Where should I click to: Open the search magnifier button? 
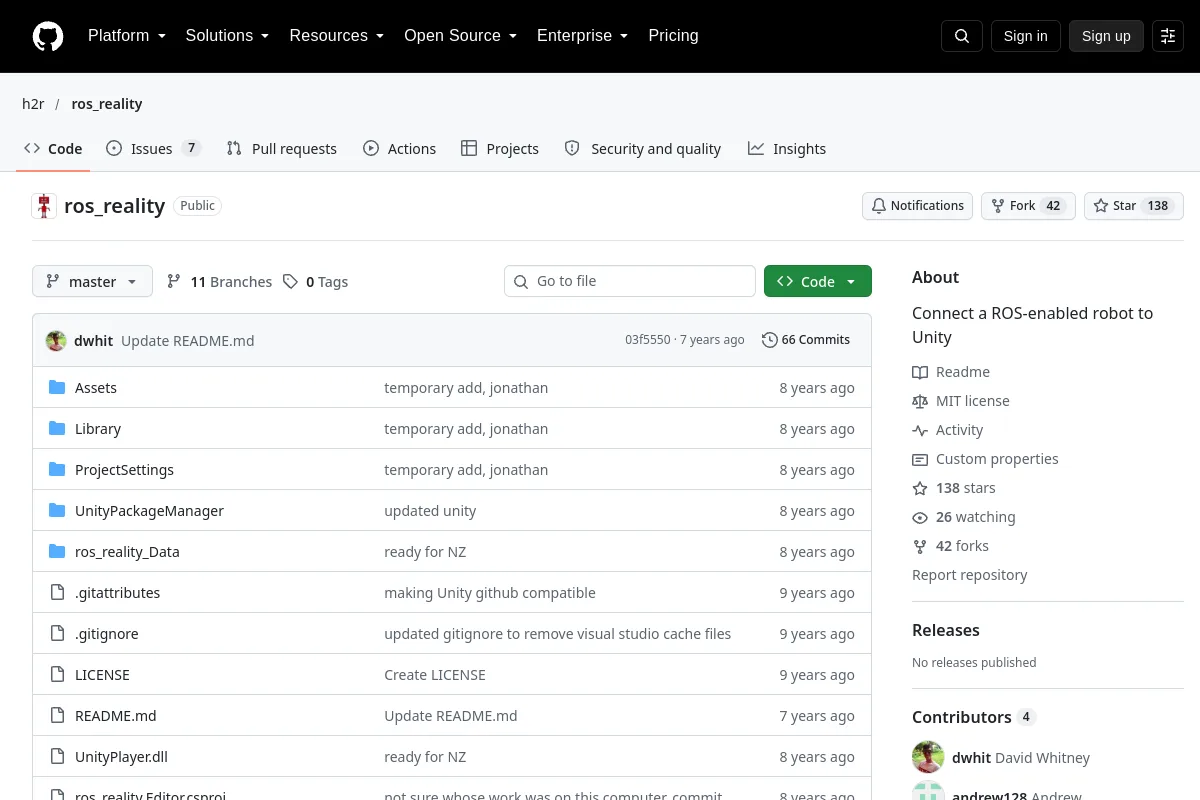pyautogui.click(x=962, y=36)
